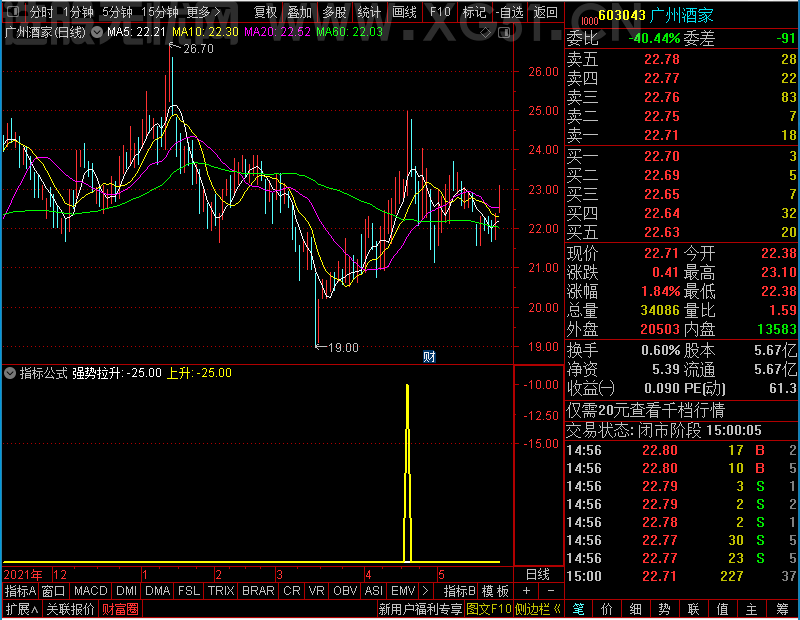Toggle the side panel icon beside the diamond
The height and width of the screenshot is (620, 800).
tap(504, 33)
